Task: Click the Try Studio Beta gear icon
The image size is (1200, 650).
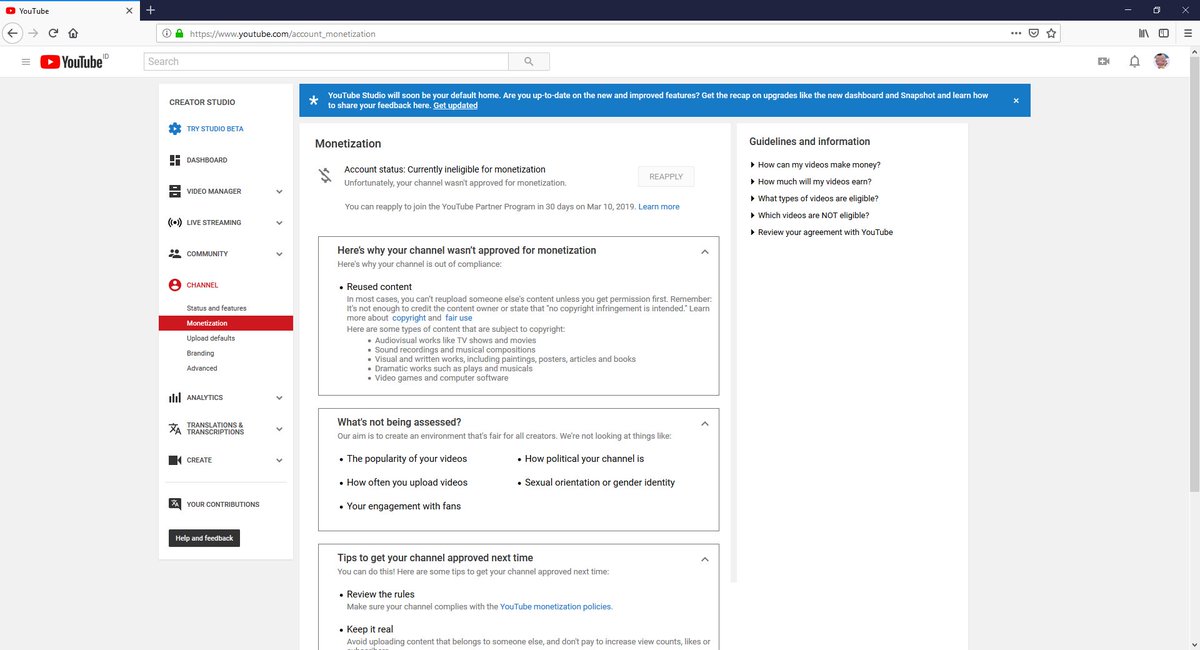Action: coord(175,129)
